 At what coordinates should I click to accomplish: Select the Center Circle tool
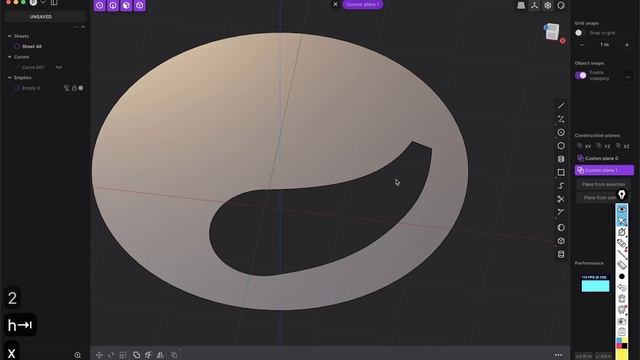[561, 132]
